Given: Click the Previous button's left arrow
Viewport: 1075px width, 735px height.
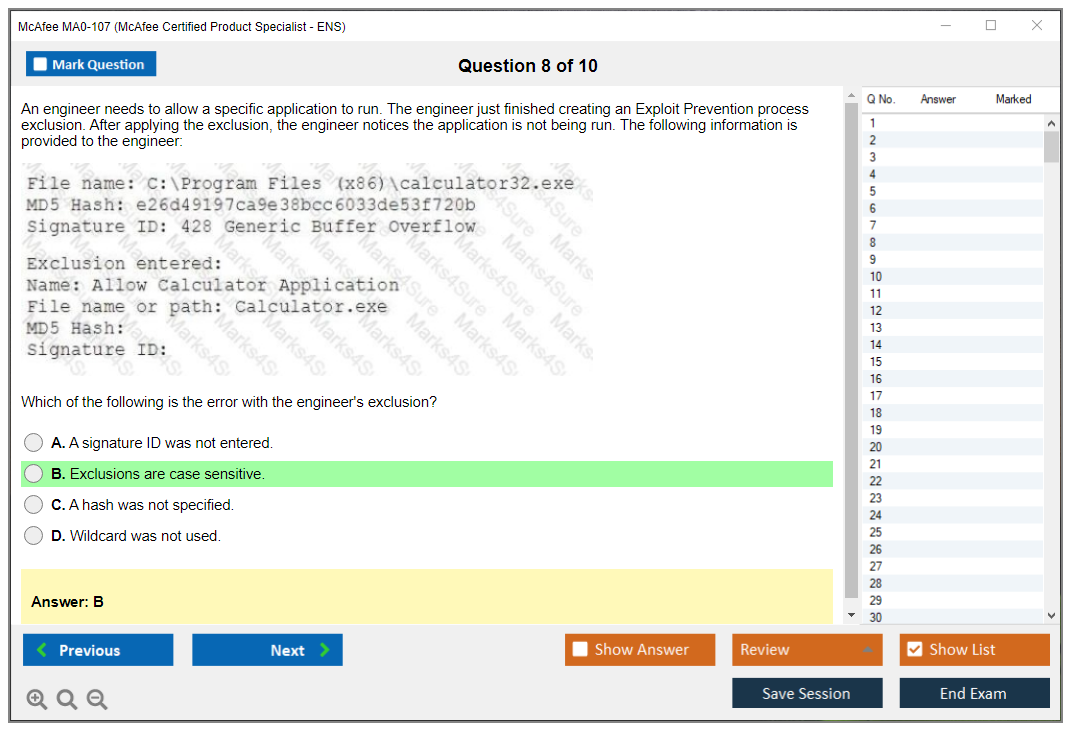Looking at the screenshot, I should point(42,650).
